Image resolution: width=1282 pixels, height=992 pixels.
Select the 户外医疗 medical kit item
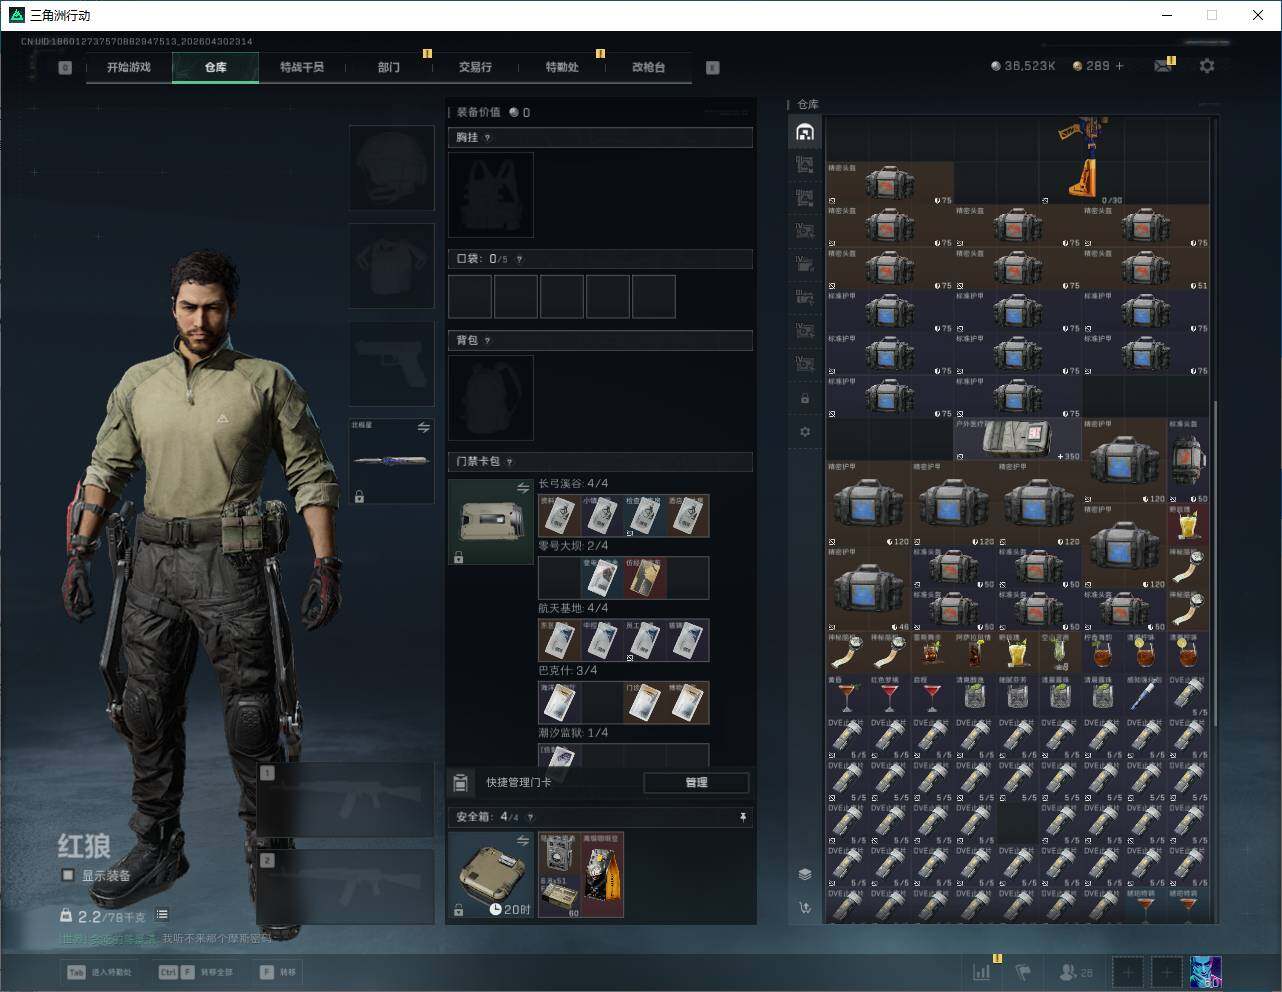tap(1018, 439)
